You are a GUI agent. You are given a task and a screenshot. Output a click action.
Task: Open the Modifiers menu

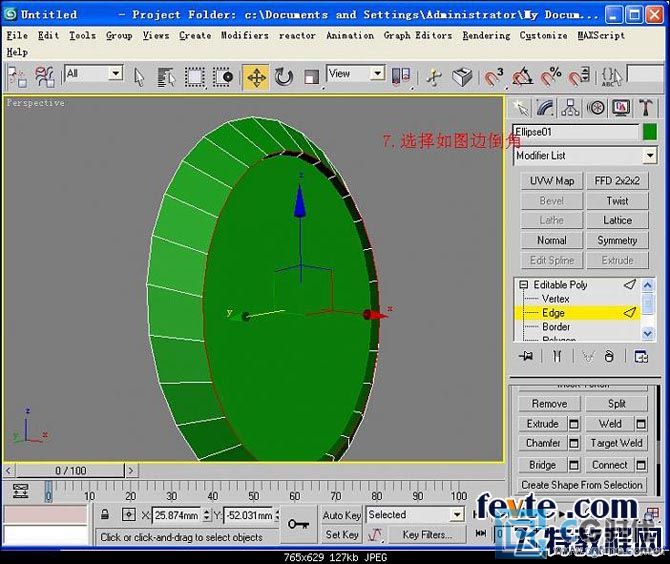click(245, 35)
